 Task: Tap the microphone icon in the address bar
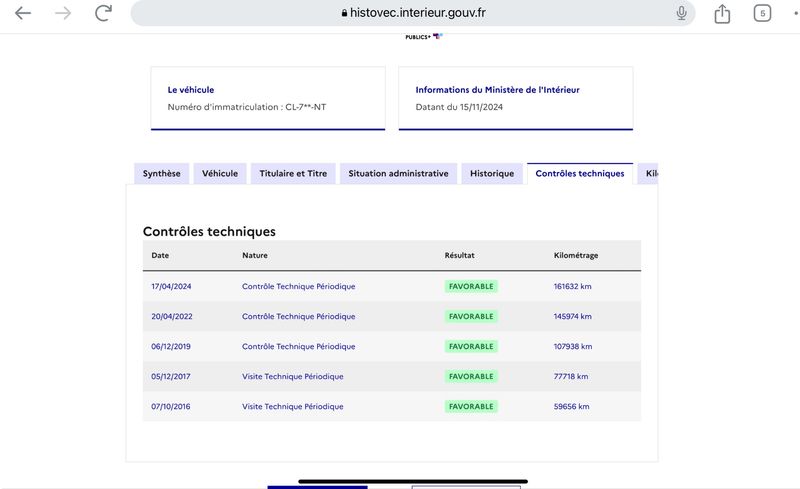point(681,13)
